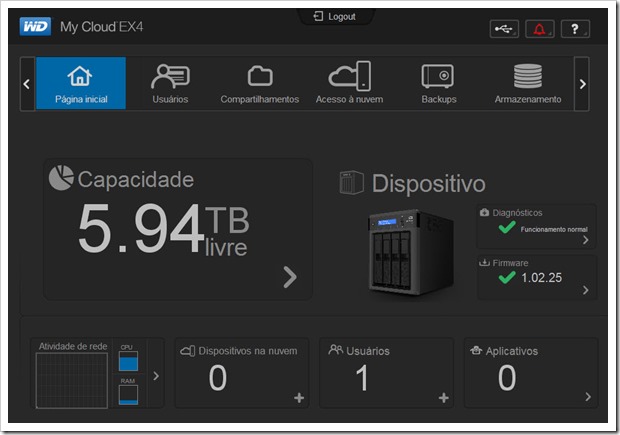Screen dimensions: 620x435
Task: Click Dispositivos na nuvem cloud icon
Action: tap(187, 351)
